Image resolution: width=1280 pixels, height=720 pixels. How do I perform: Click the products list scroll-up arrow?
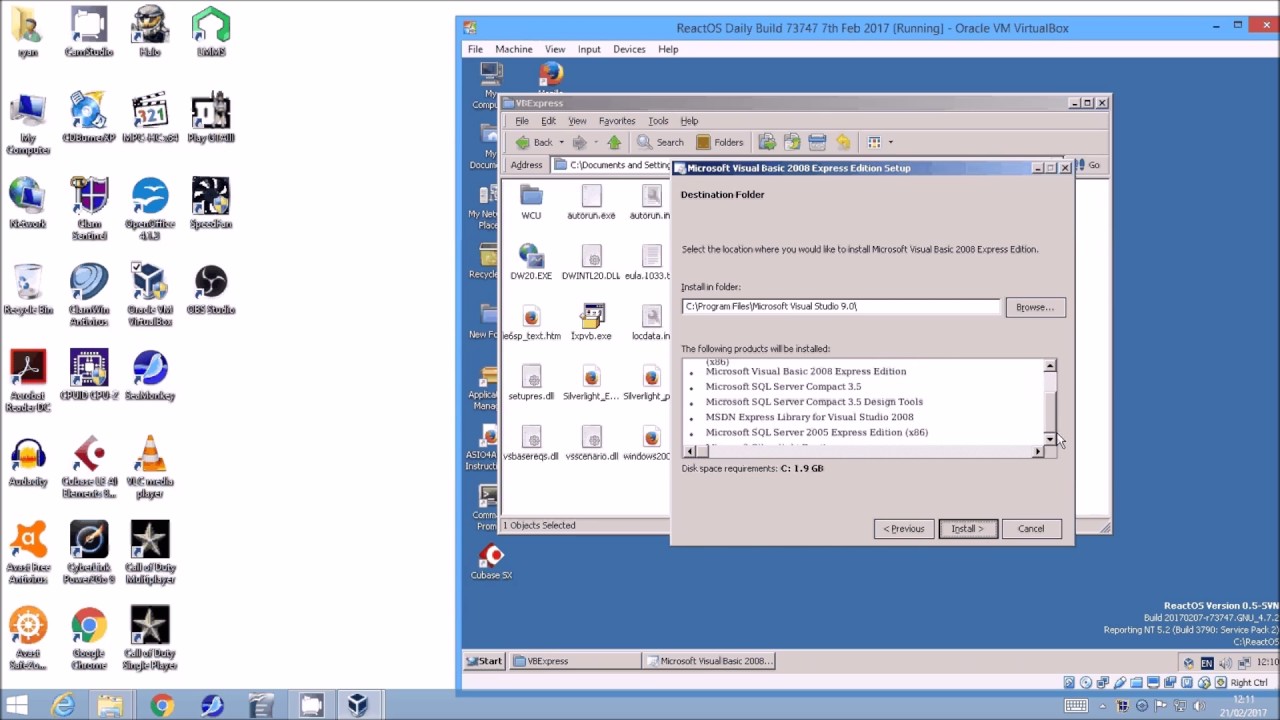[x=1049, y=366]
